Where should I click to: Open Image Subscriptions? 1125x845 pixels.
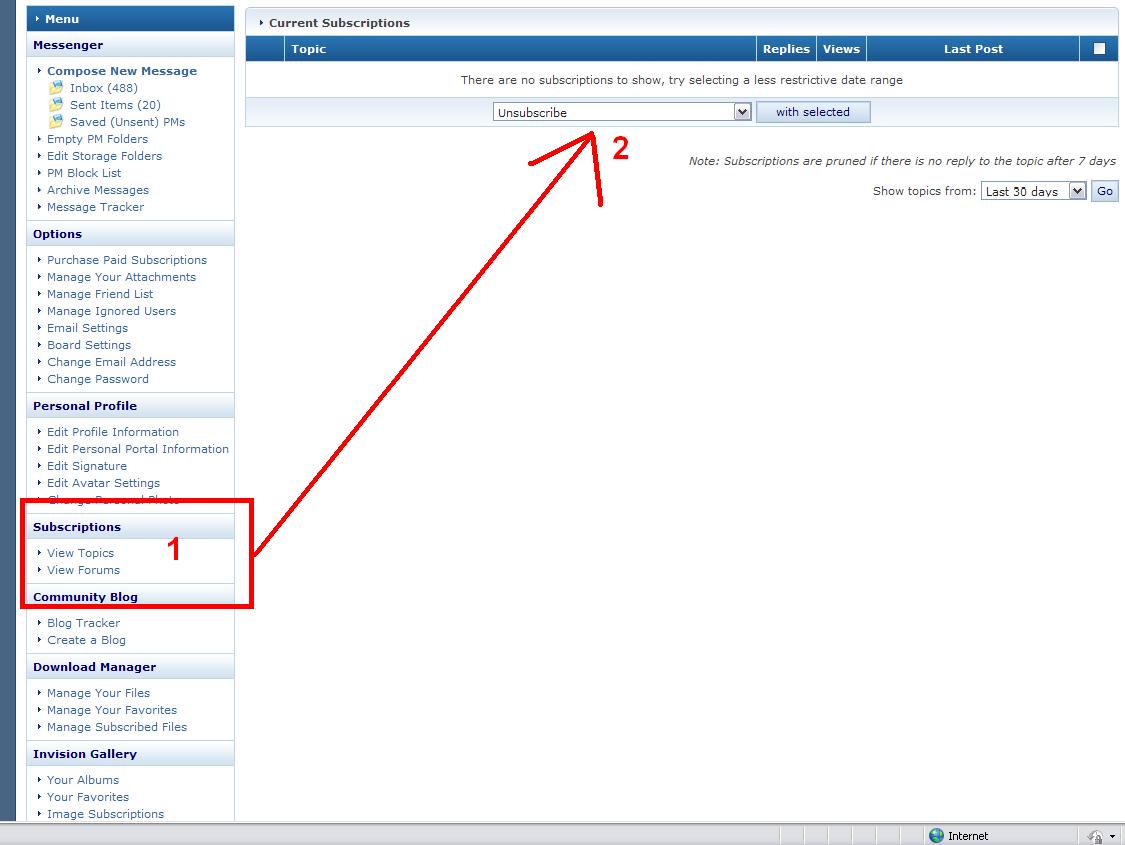coord(105,814)
